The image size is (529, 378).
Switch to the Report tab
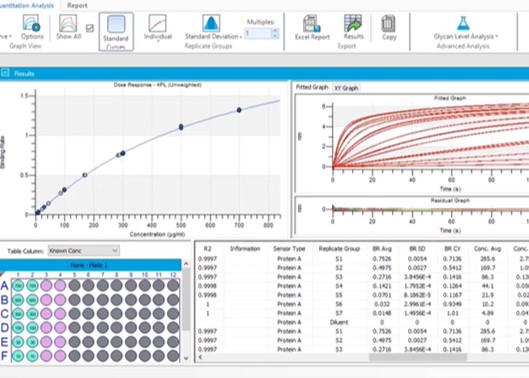77,5
